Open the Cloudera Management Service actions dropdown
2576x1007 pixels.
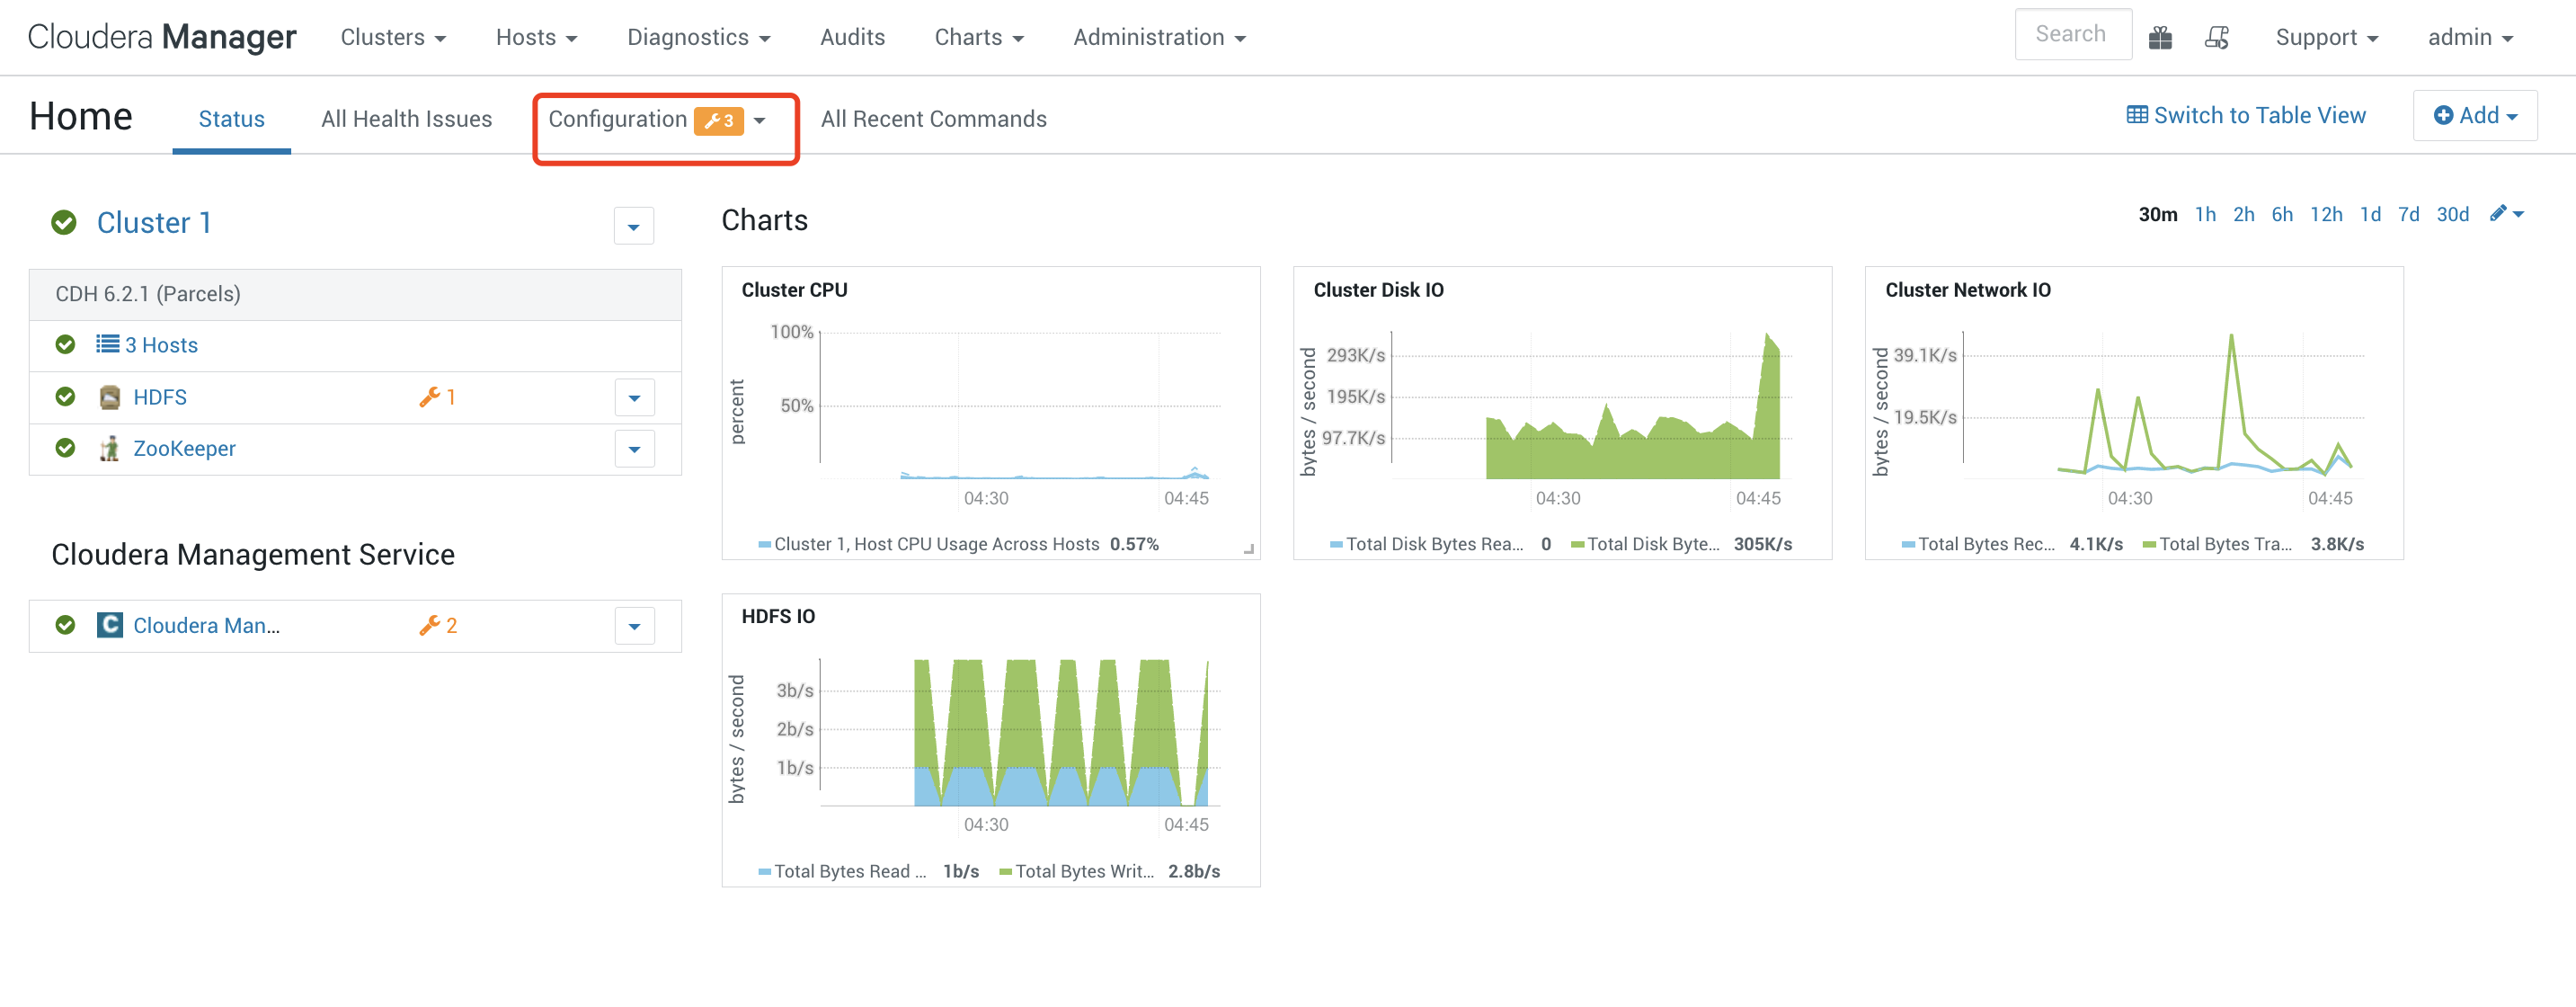(634, 626)
